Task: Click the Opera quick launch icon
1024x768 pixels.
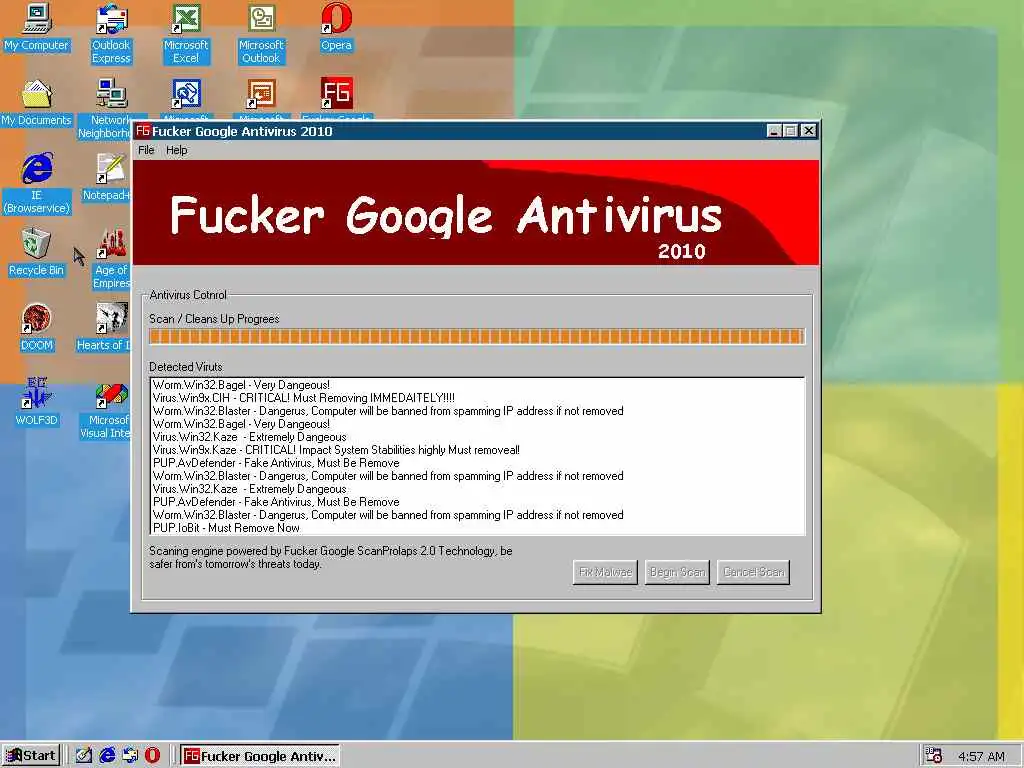Action: pos(152,756)
